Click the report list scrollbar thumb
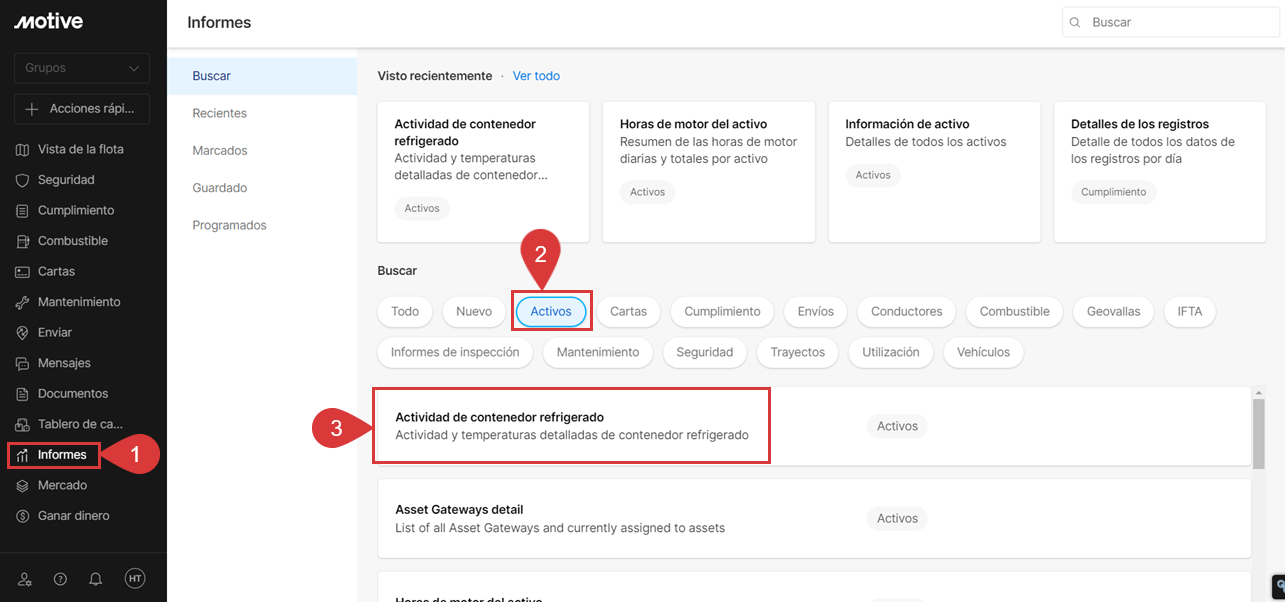This screenshot has width=1285, height=602. (x=1259, y=433)
